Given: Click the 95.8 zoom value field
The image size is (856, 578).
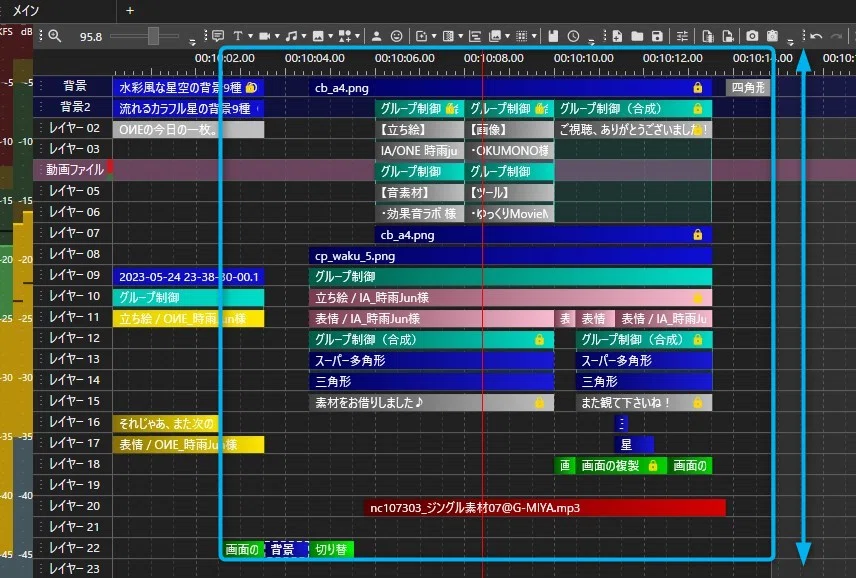Looking at the screenshot, I should pos(91,37).
